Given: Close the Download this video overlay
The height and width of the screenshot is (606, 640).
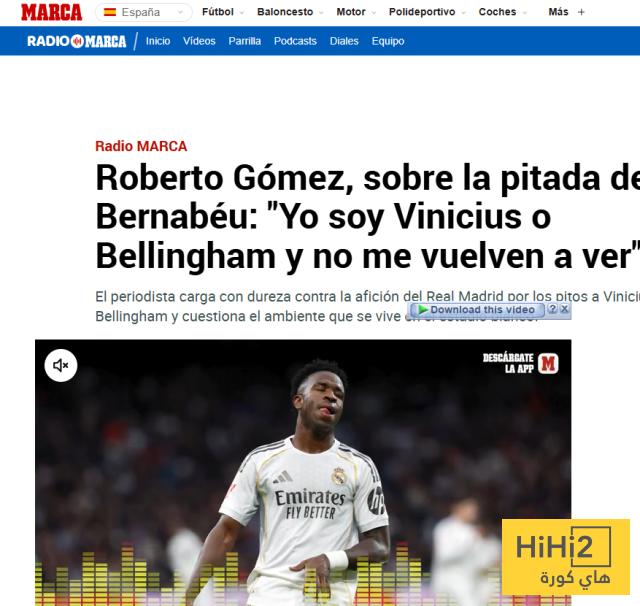Looking at the screenshot, I should 564,309.
